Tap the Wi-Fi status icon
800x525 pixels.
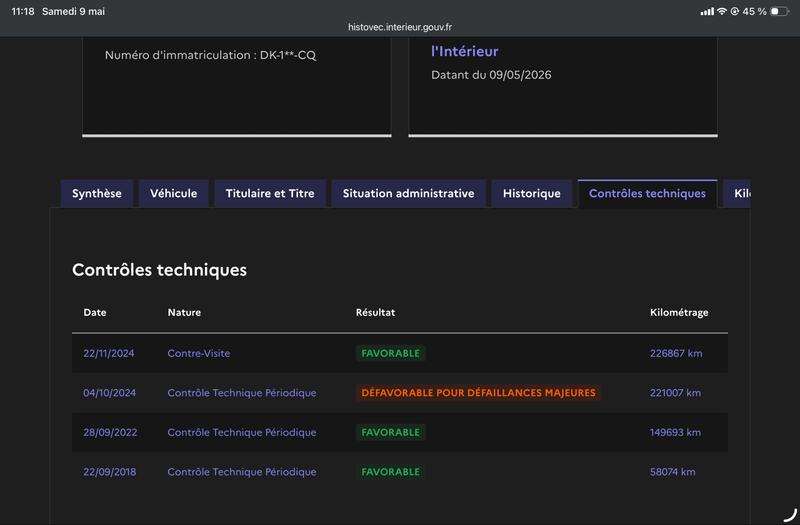click(x=721, y=11)
